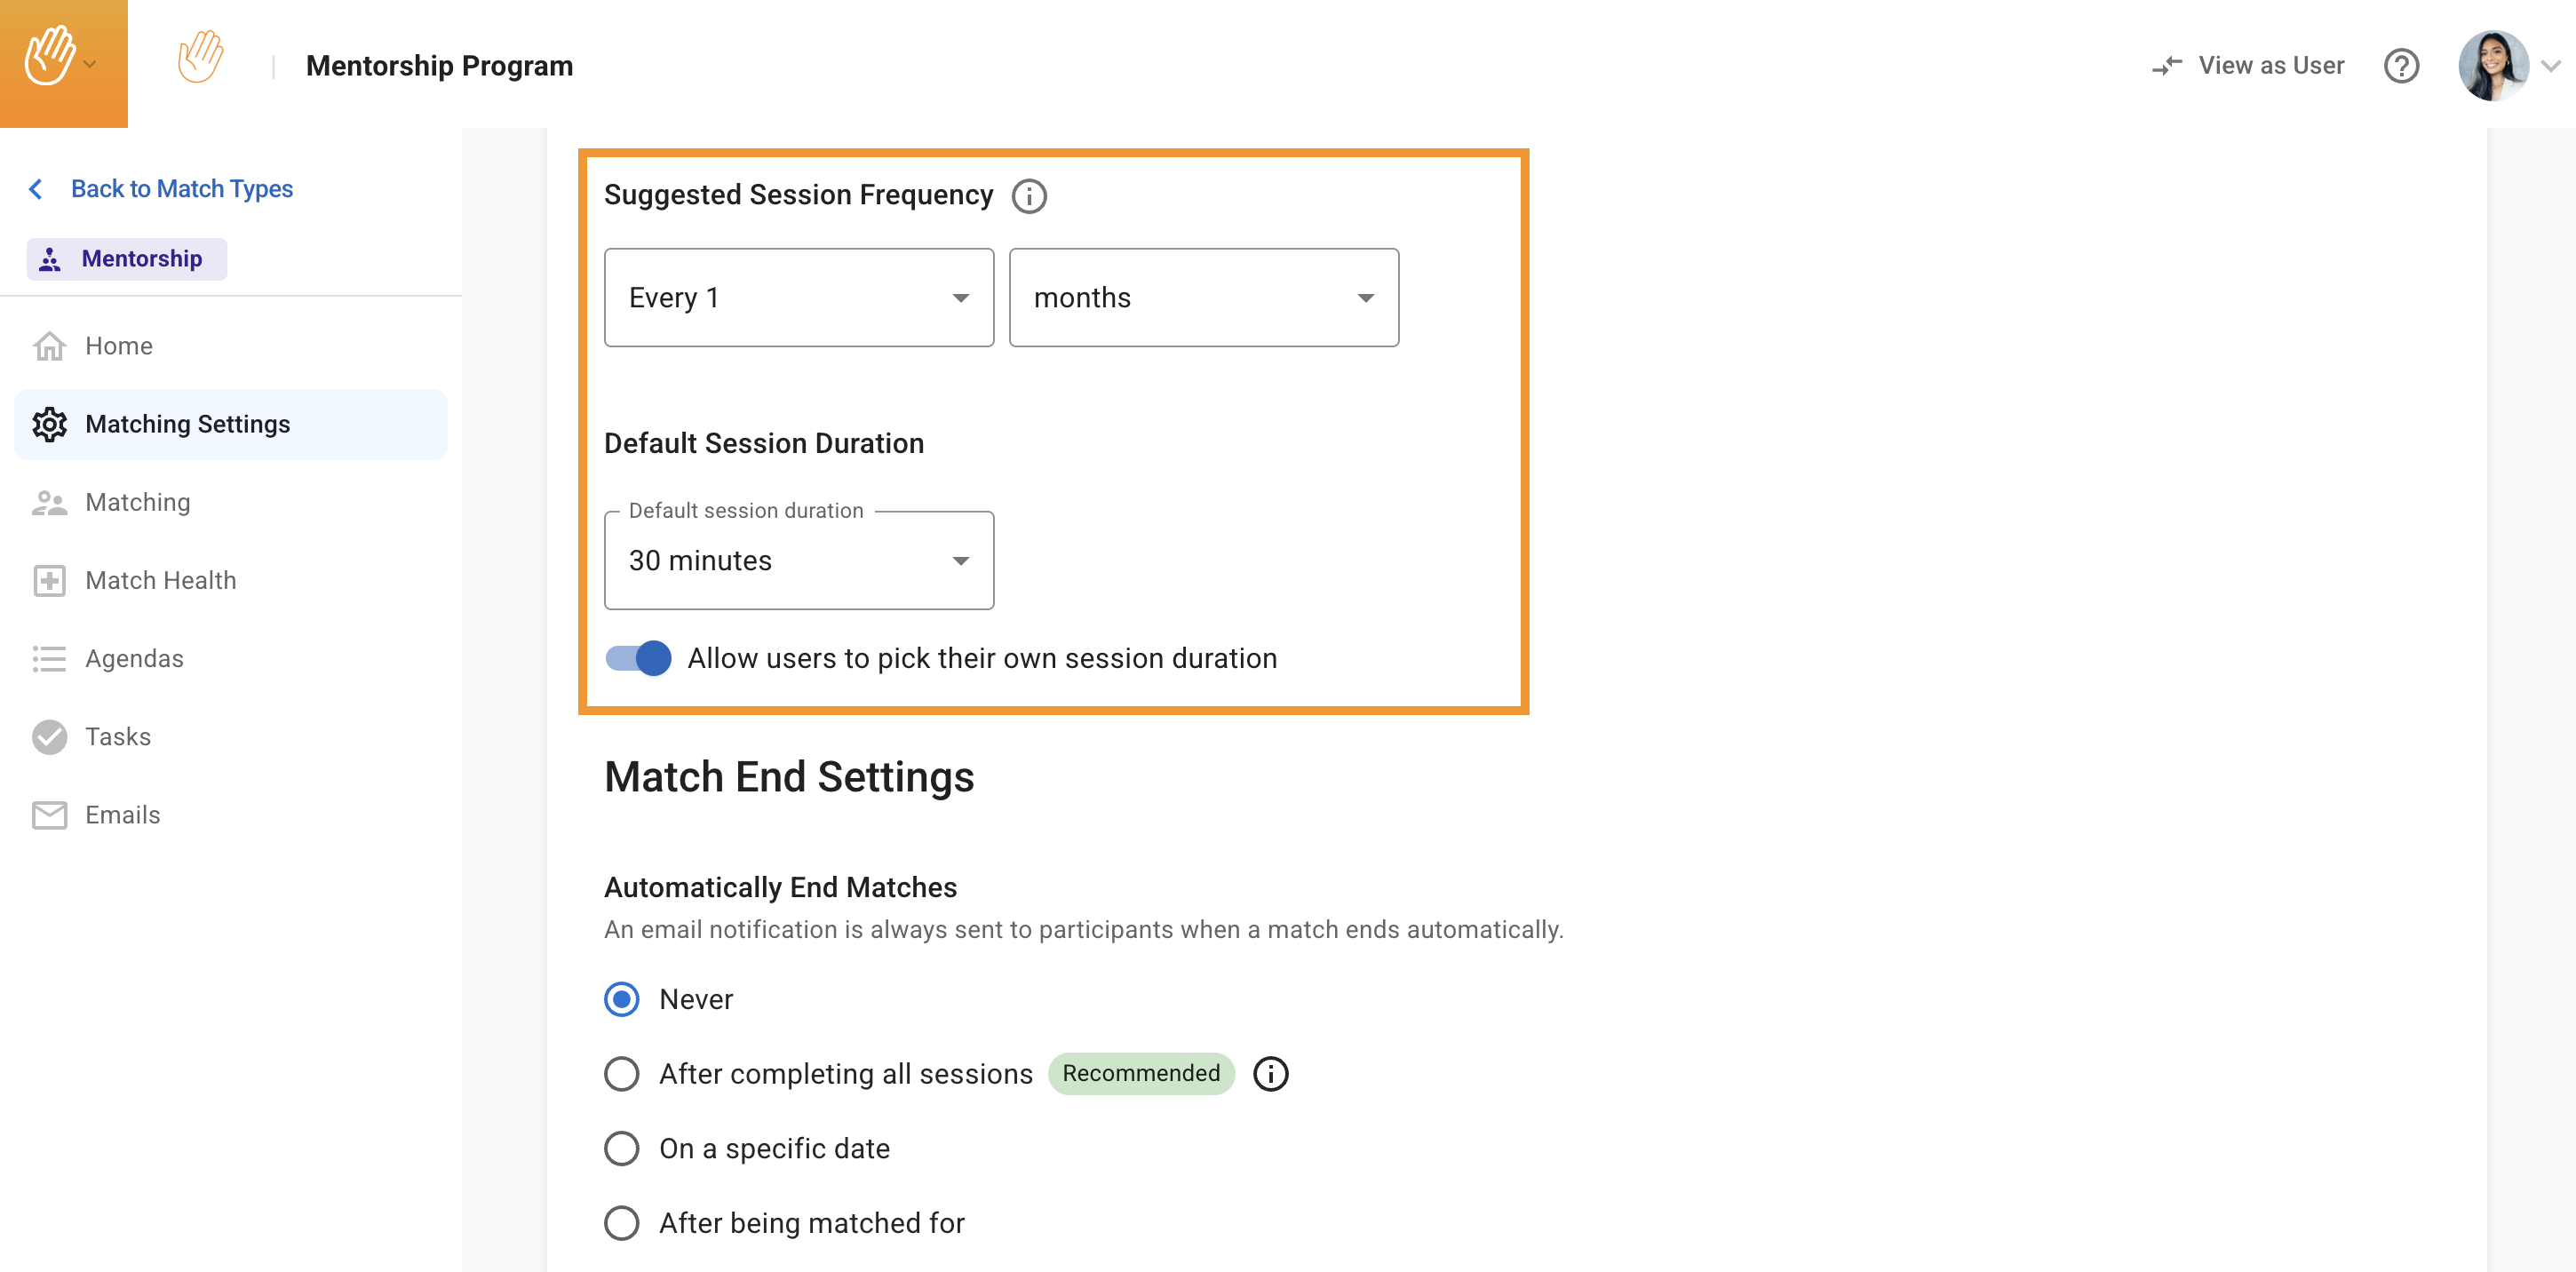Click View as User button
Screen dimensions: 2576x1272
pyautogui.click(x=2247, y=66)
